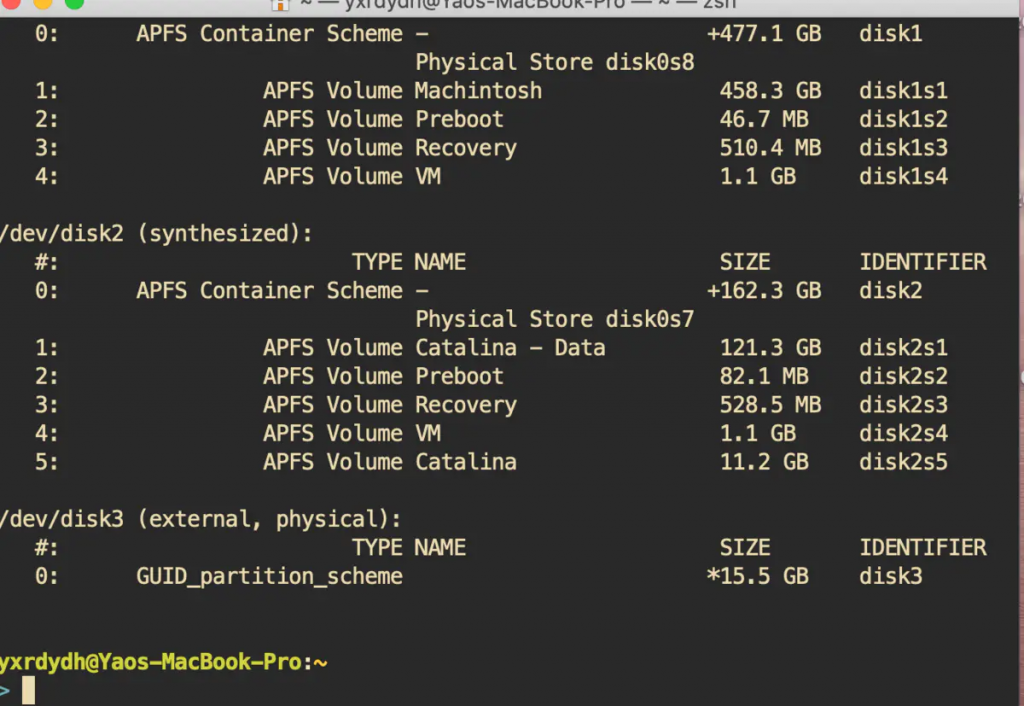The width and height of the screenshot is (1024, 706).
Task: Click the terminal cursor block at the prompt
Action: coord(28,691)
